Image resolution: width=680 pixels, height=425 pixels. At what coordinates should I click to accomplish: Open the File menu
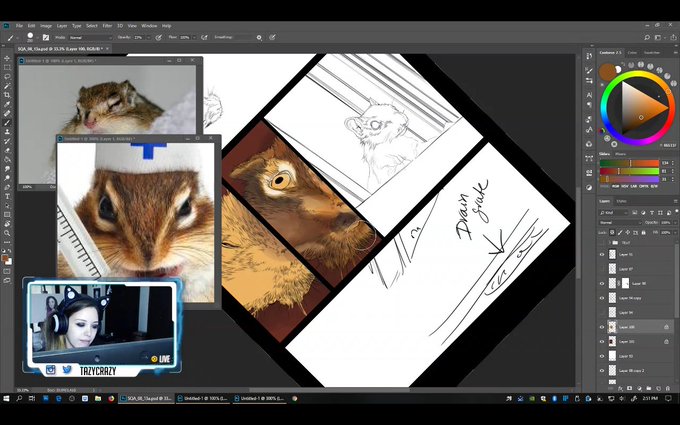tap(19, 26)
